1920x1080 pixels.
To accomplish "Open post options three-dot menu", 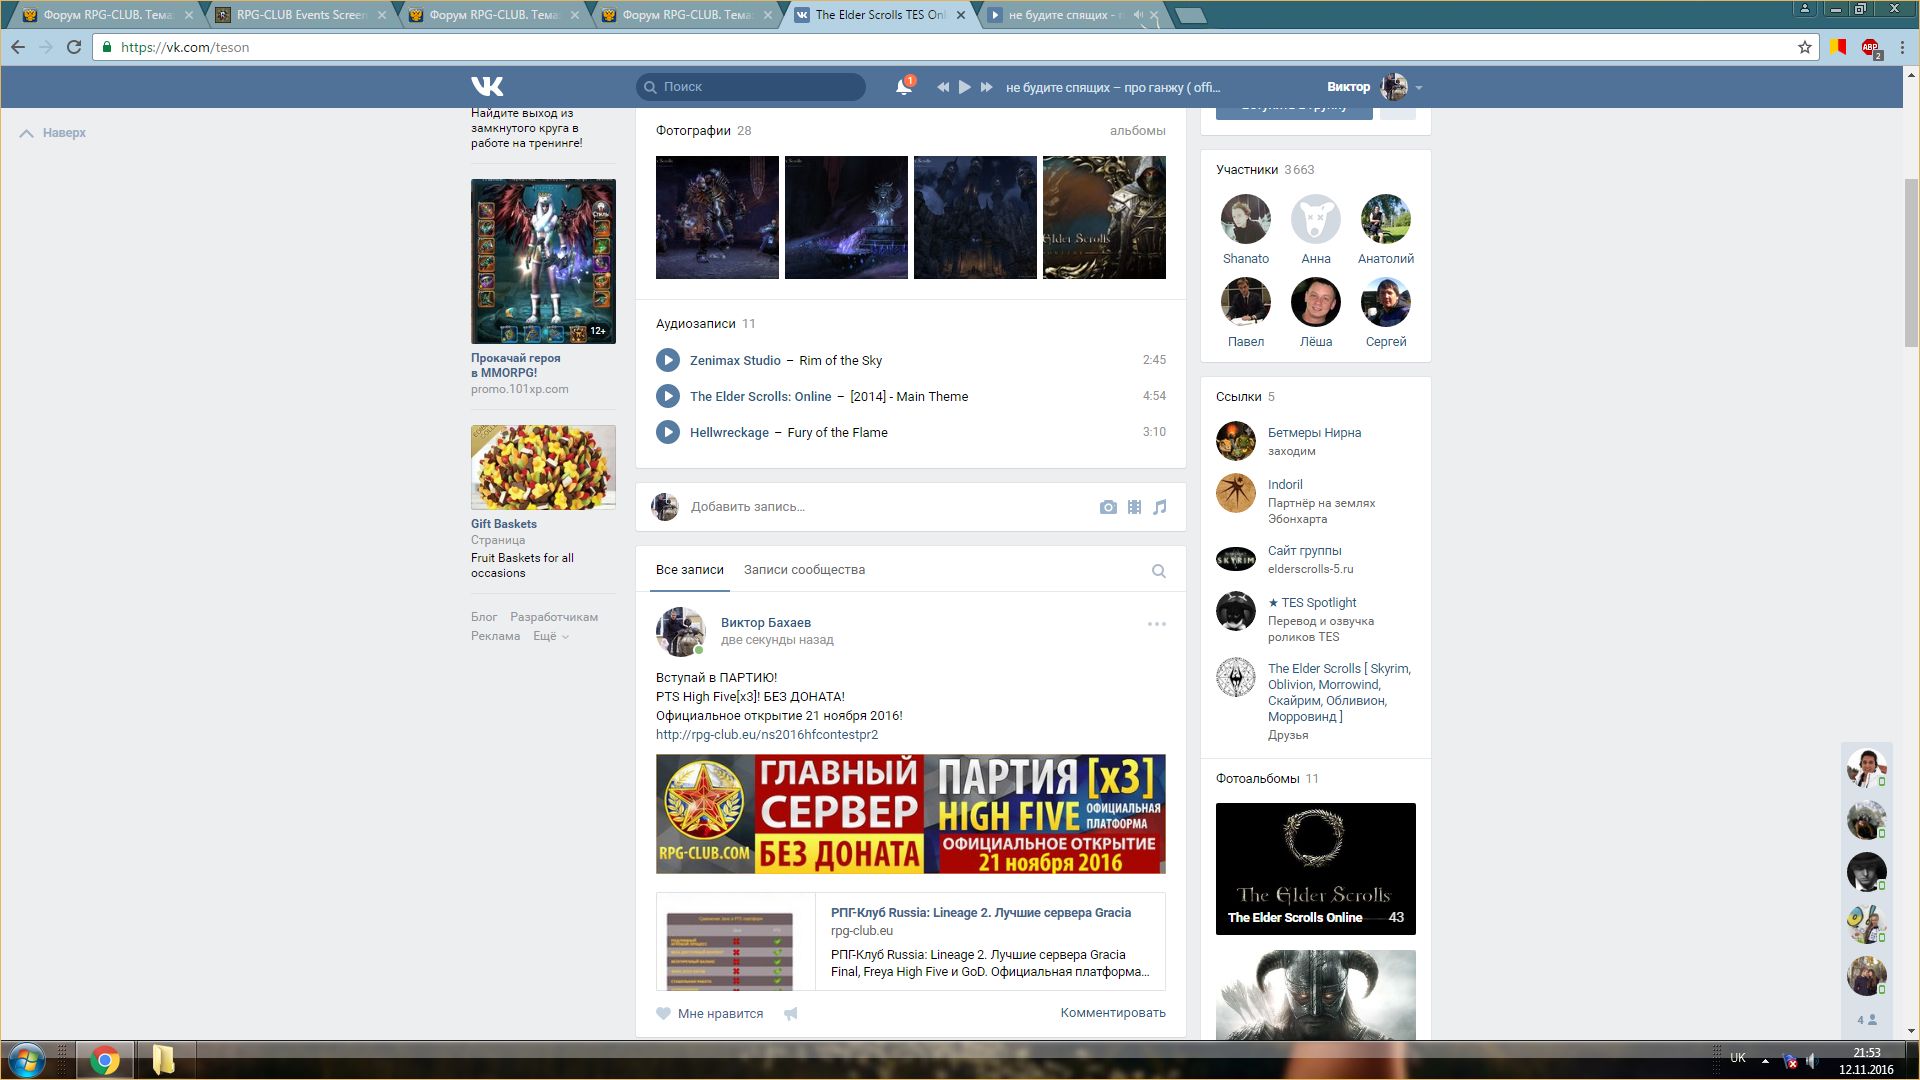I will [x=1157, y=624].
